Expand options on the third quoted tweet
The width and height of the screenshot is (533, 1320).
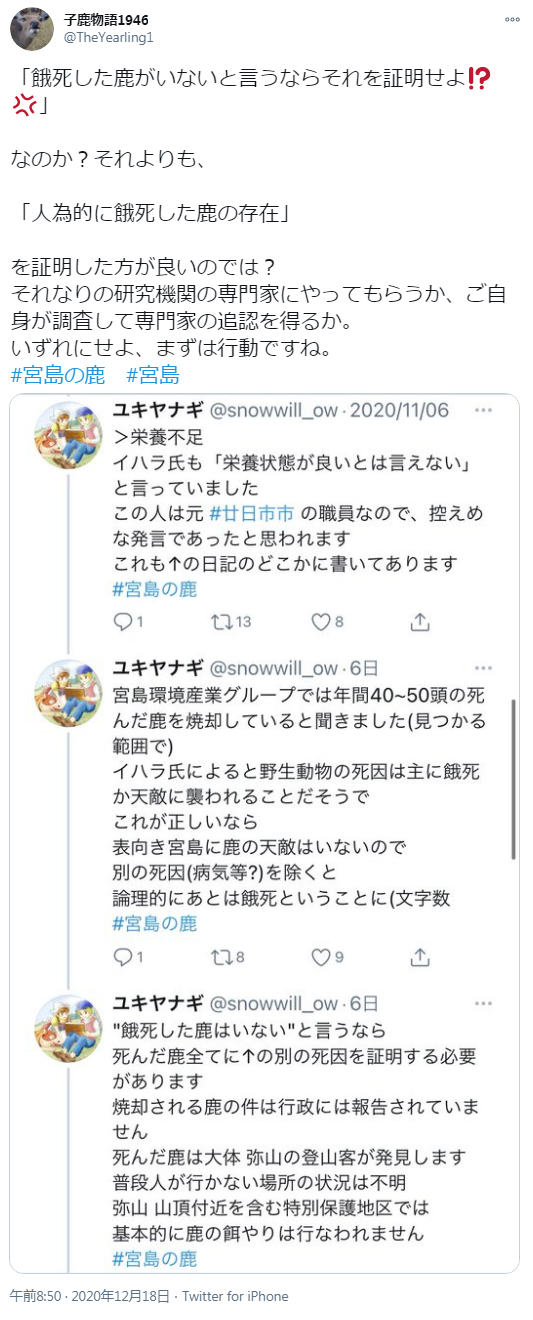[x=483, y=1003]
